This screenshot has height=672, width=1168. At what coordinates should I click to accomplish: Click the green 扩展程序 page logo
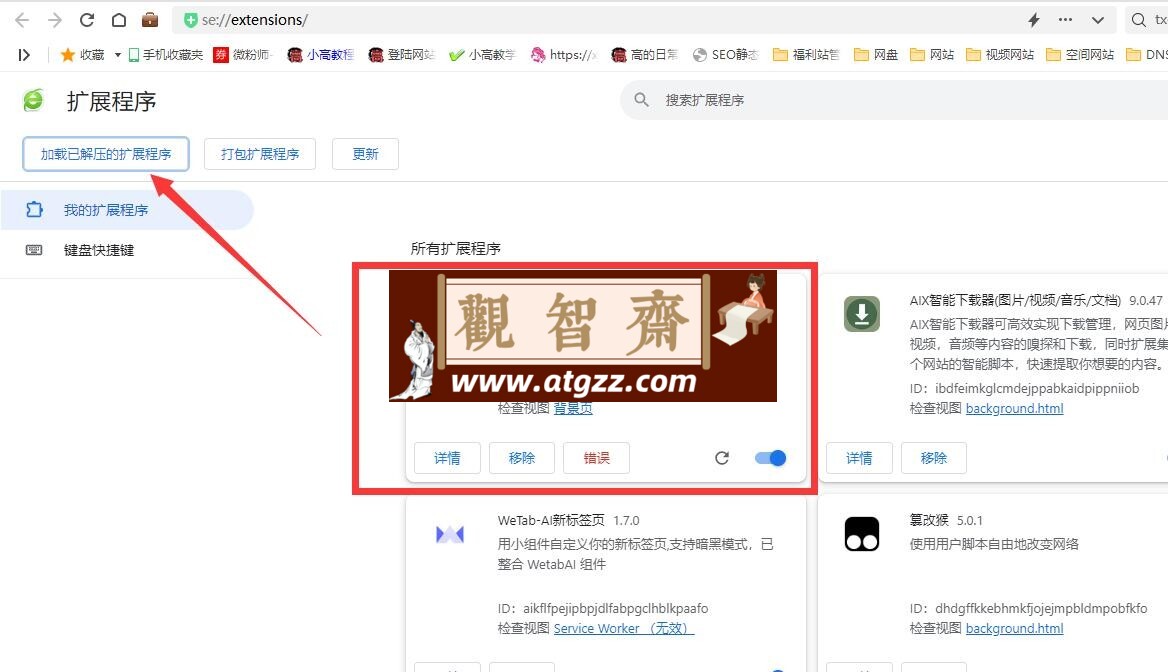click(34, 100)
